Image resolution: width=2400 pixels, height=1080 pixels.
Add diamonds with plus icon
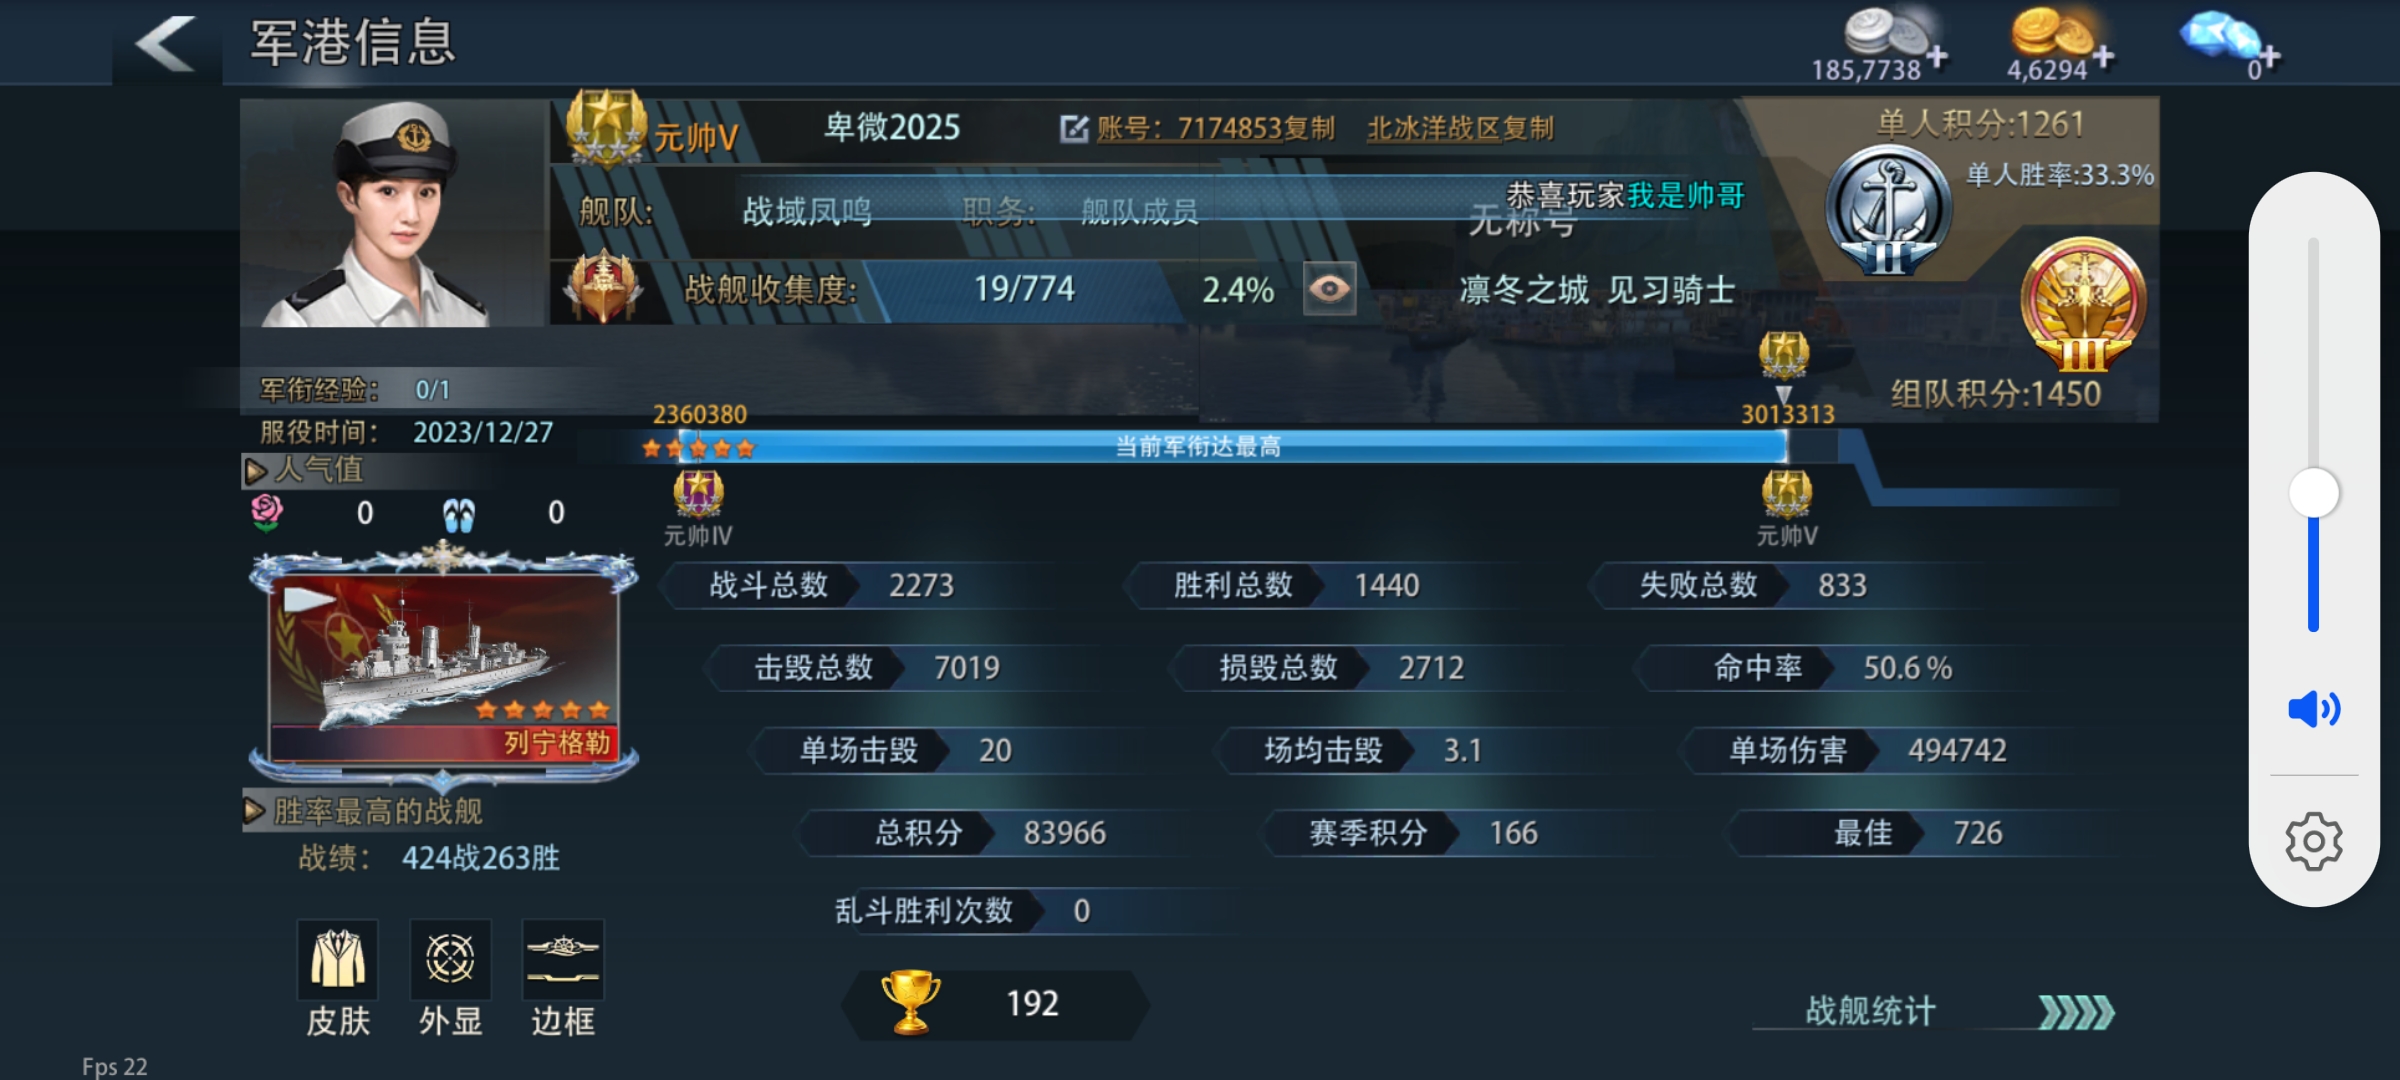(2269, 57)
